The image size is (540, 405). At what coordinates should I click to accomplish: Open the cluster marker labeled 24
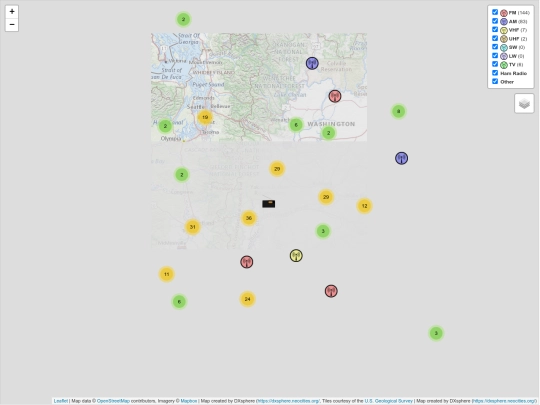[247, 299]
